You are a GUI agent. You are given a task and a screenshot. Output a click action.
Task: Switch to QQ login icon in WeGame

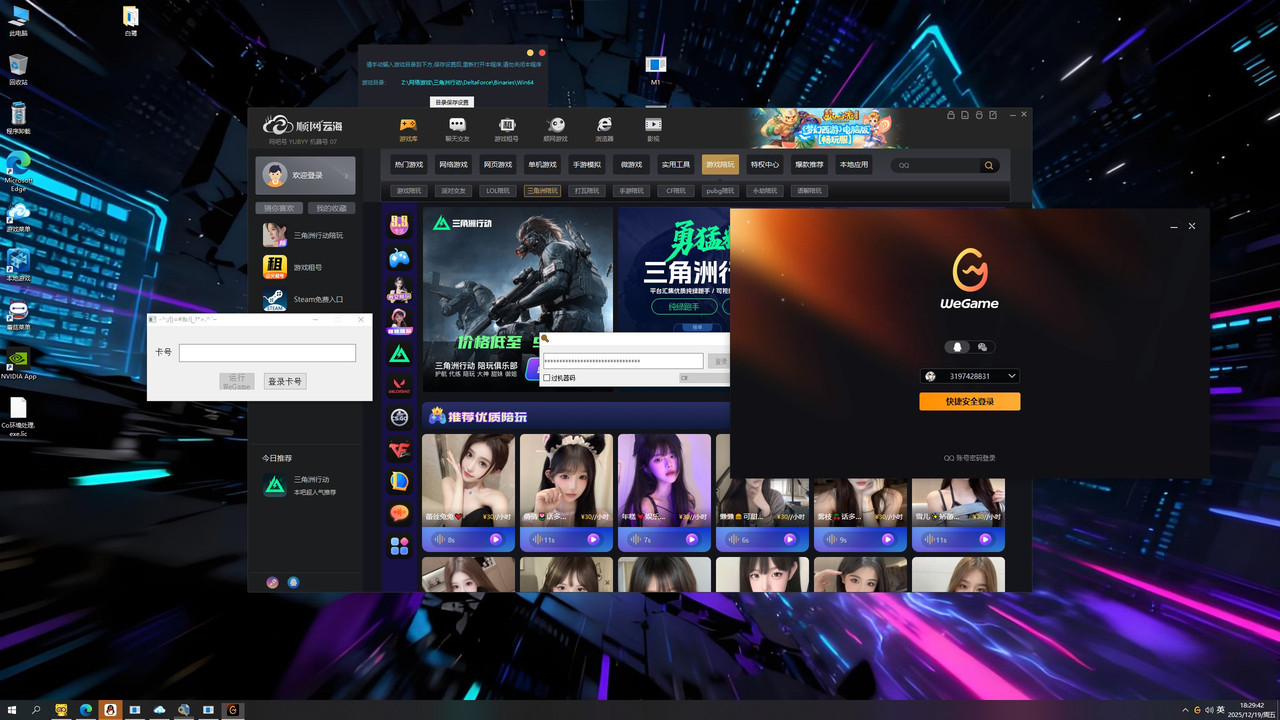pyautogui.click(x=957, y=347)
